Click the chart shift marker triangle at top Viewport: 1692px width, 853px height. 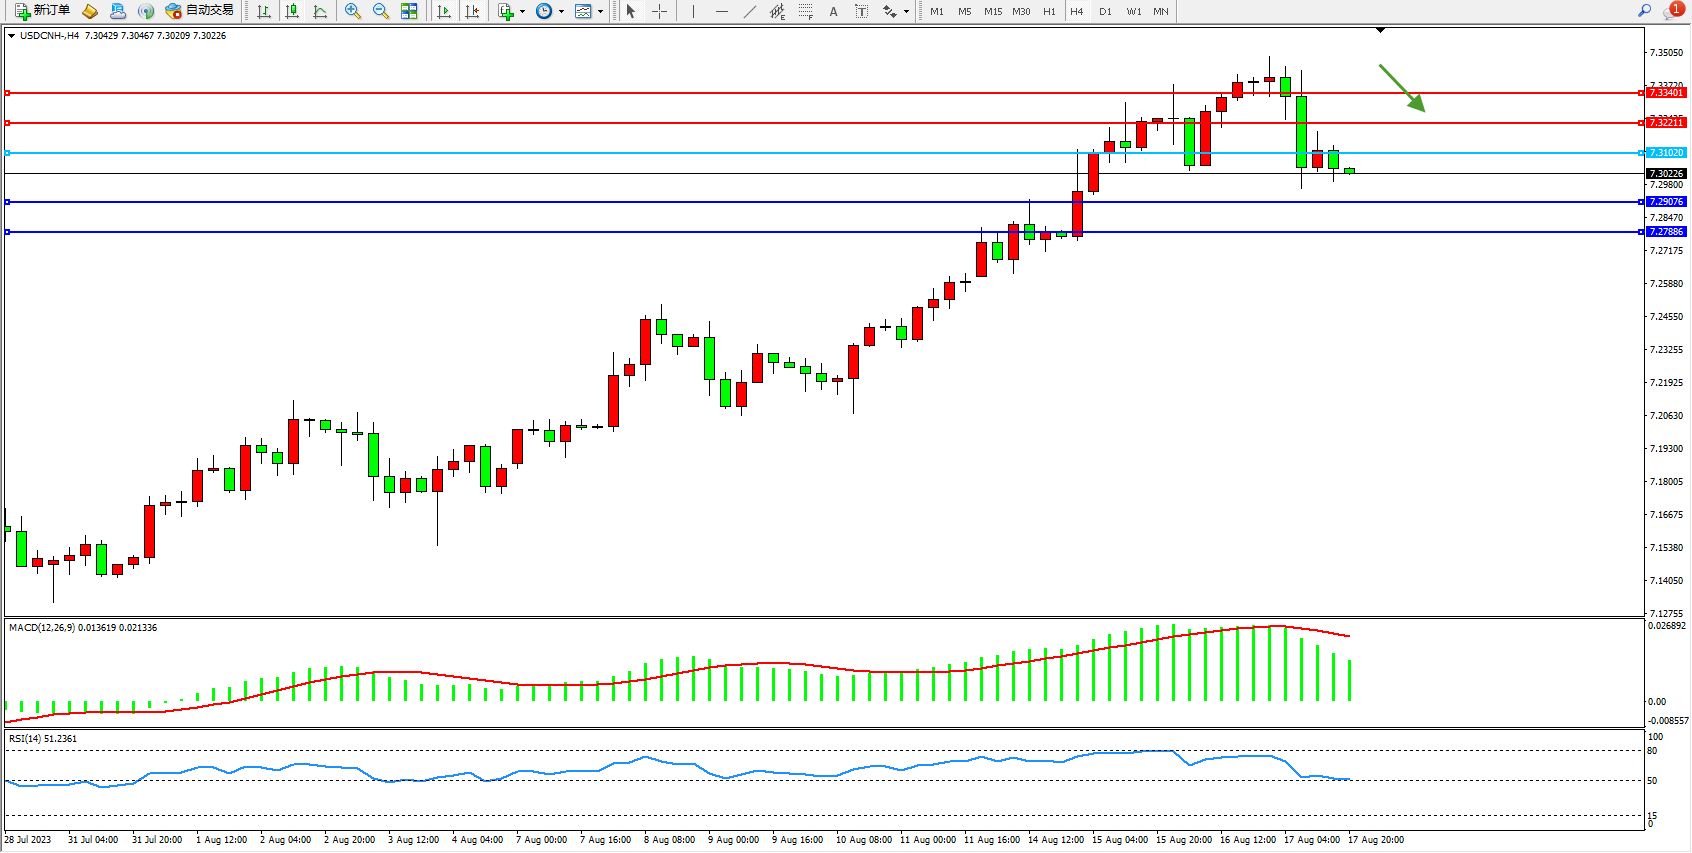point(1380,31)
